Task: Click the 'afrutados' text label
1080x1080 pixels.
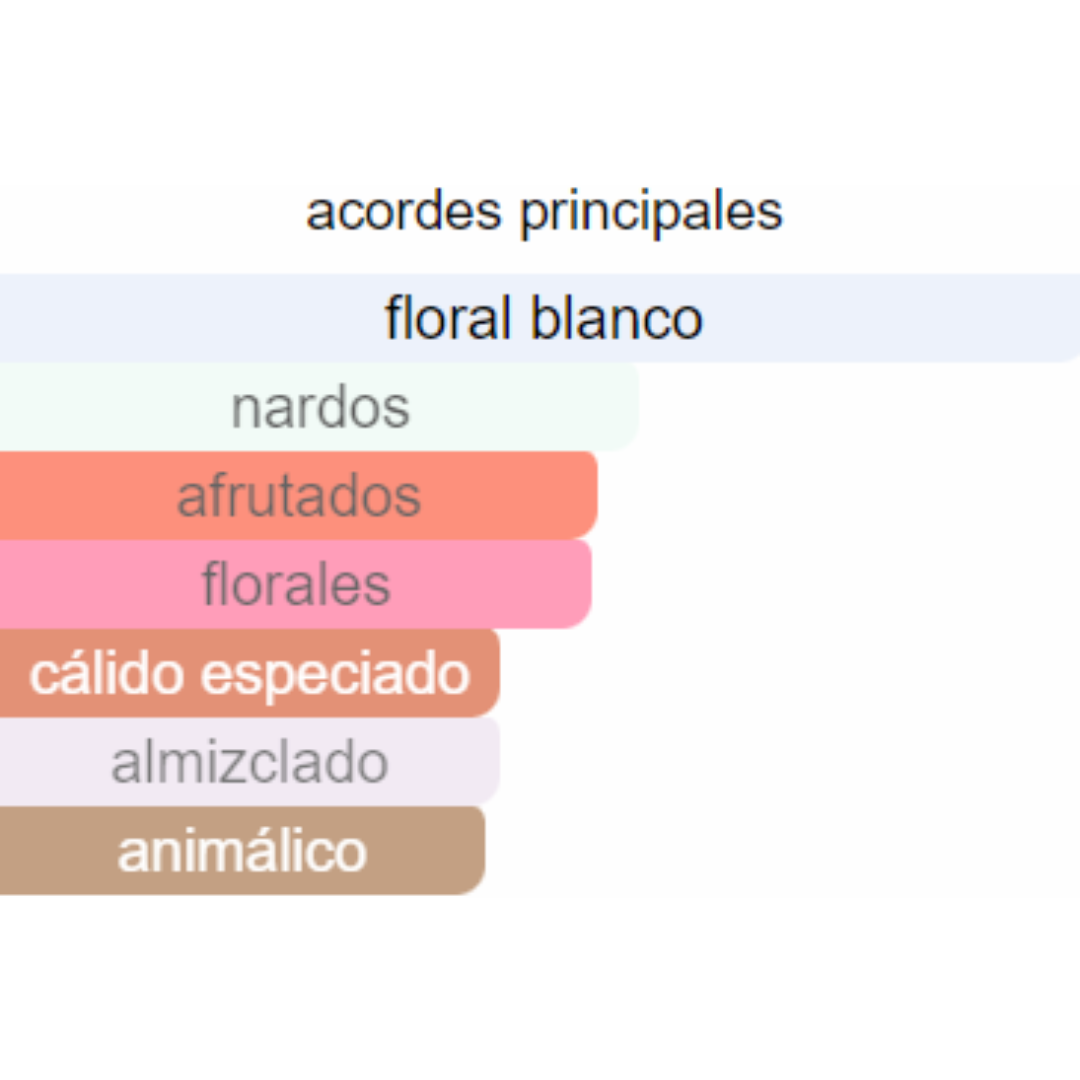Action: tap(299, 497)
